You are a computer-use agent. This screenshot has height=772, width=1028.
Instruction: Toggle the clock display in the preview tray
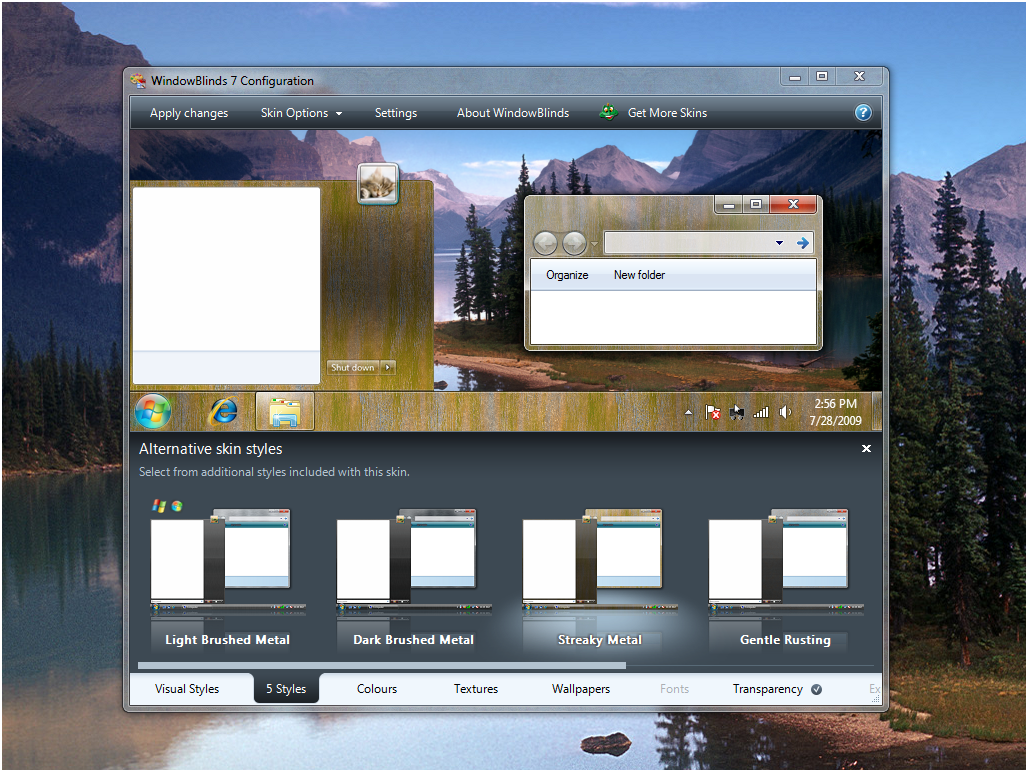(x=836, y=411)
